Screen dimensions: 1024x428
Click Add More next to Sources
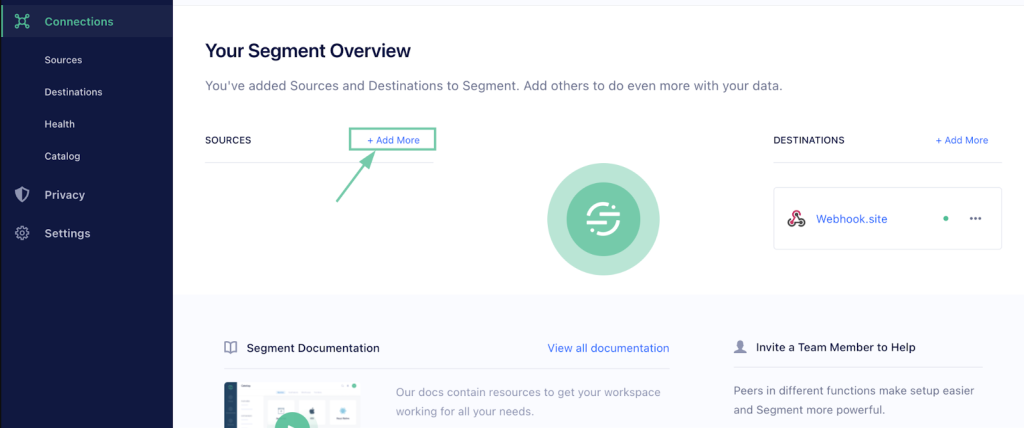click(x=393, y=140)
